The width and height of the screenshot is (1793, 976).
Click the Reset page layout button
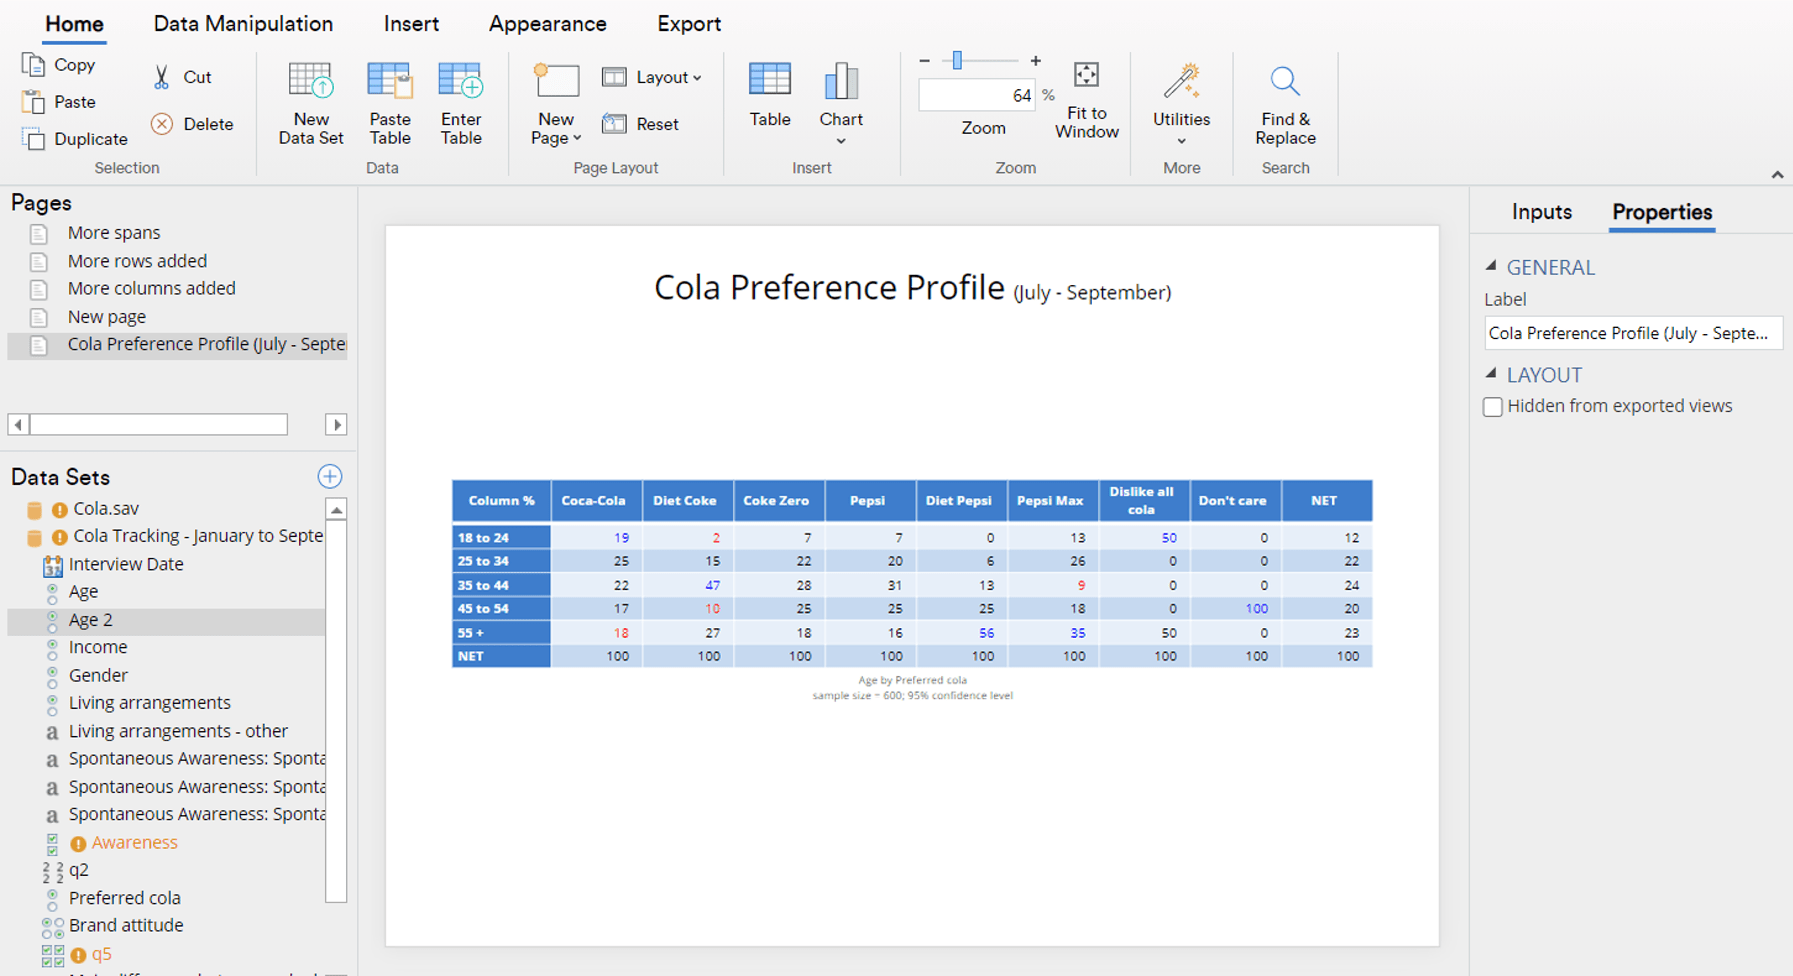pyautogui.click(x=641, y=124)
